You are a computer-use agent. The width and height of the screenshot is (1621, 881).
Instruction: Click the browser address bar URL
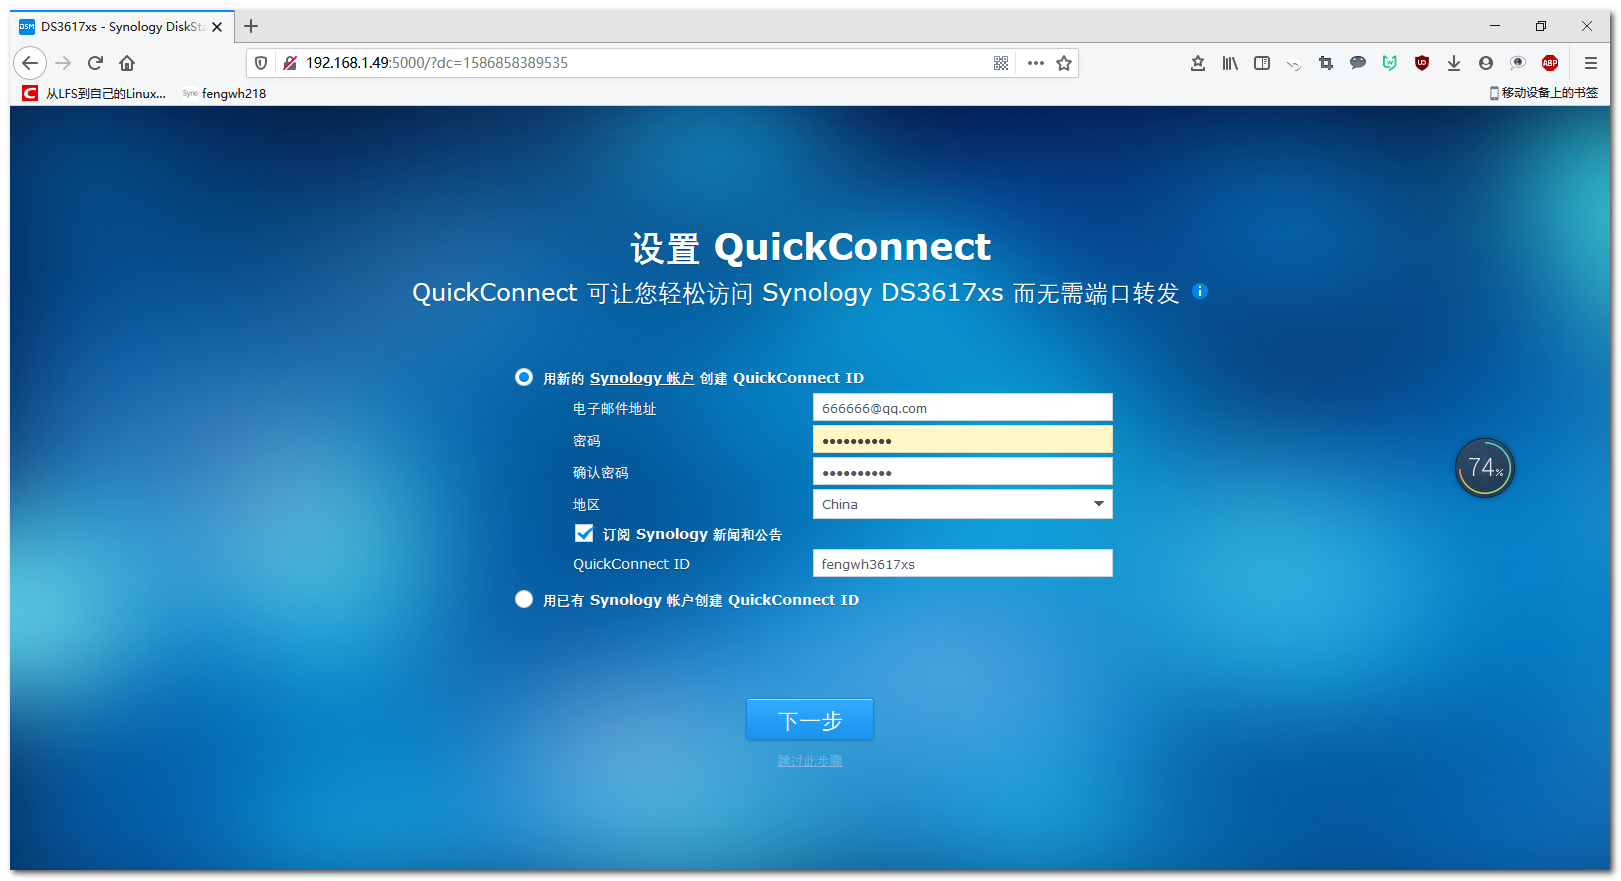436,63
